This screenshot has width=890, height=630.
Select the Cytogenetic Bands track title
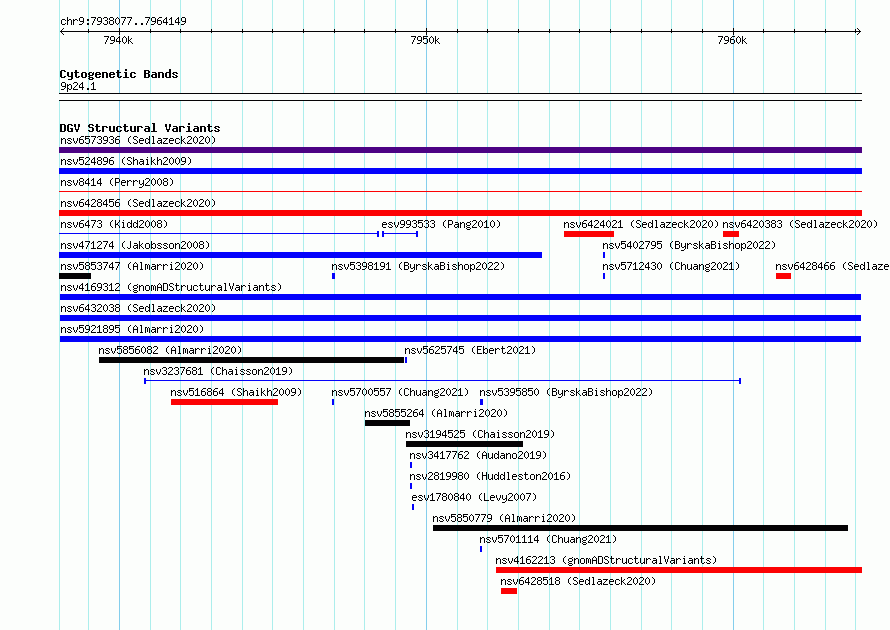click(x=119, y=74)
